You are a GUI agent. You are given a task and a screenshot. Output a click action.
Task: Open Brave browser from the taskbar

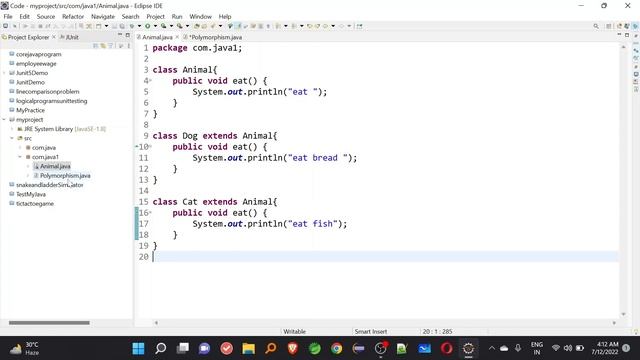point(293,348)
